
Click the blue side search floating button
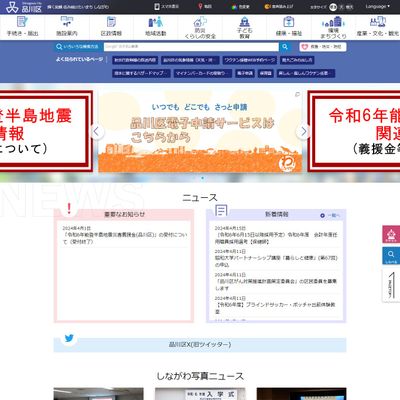(391, 256)
